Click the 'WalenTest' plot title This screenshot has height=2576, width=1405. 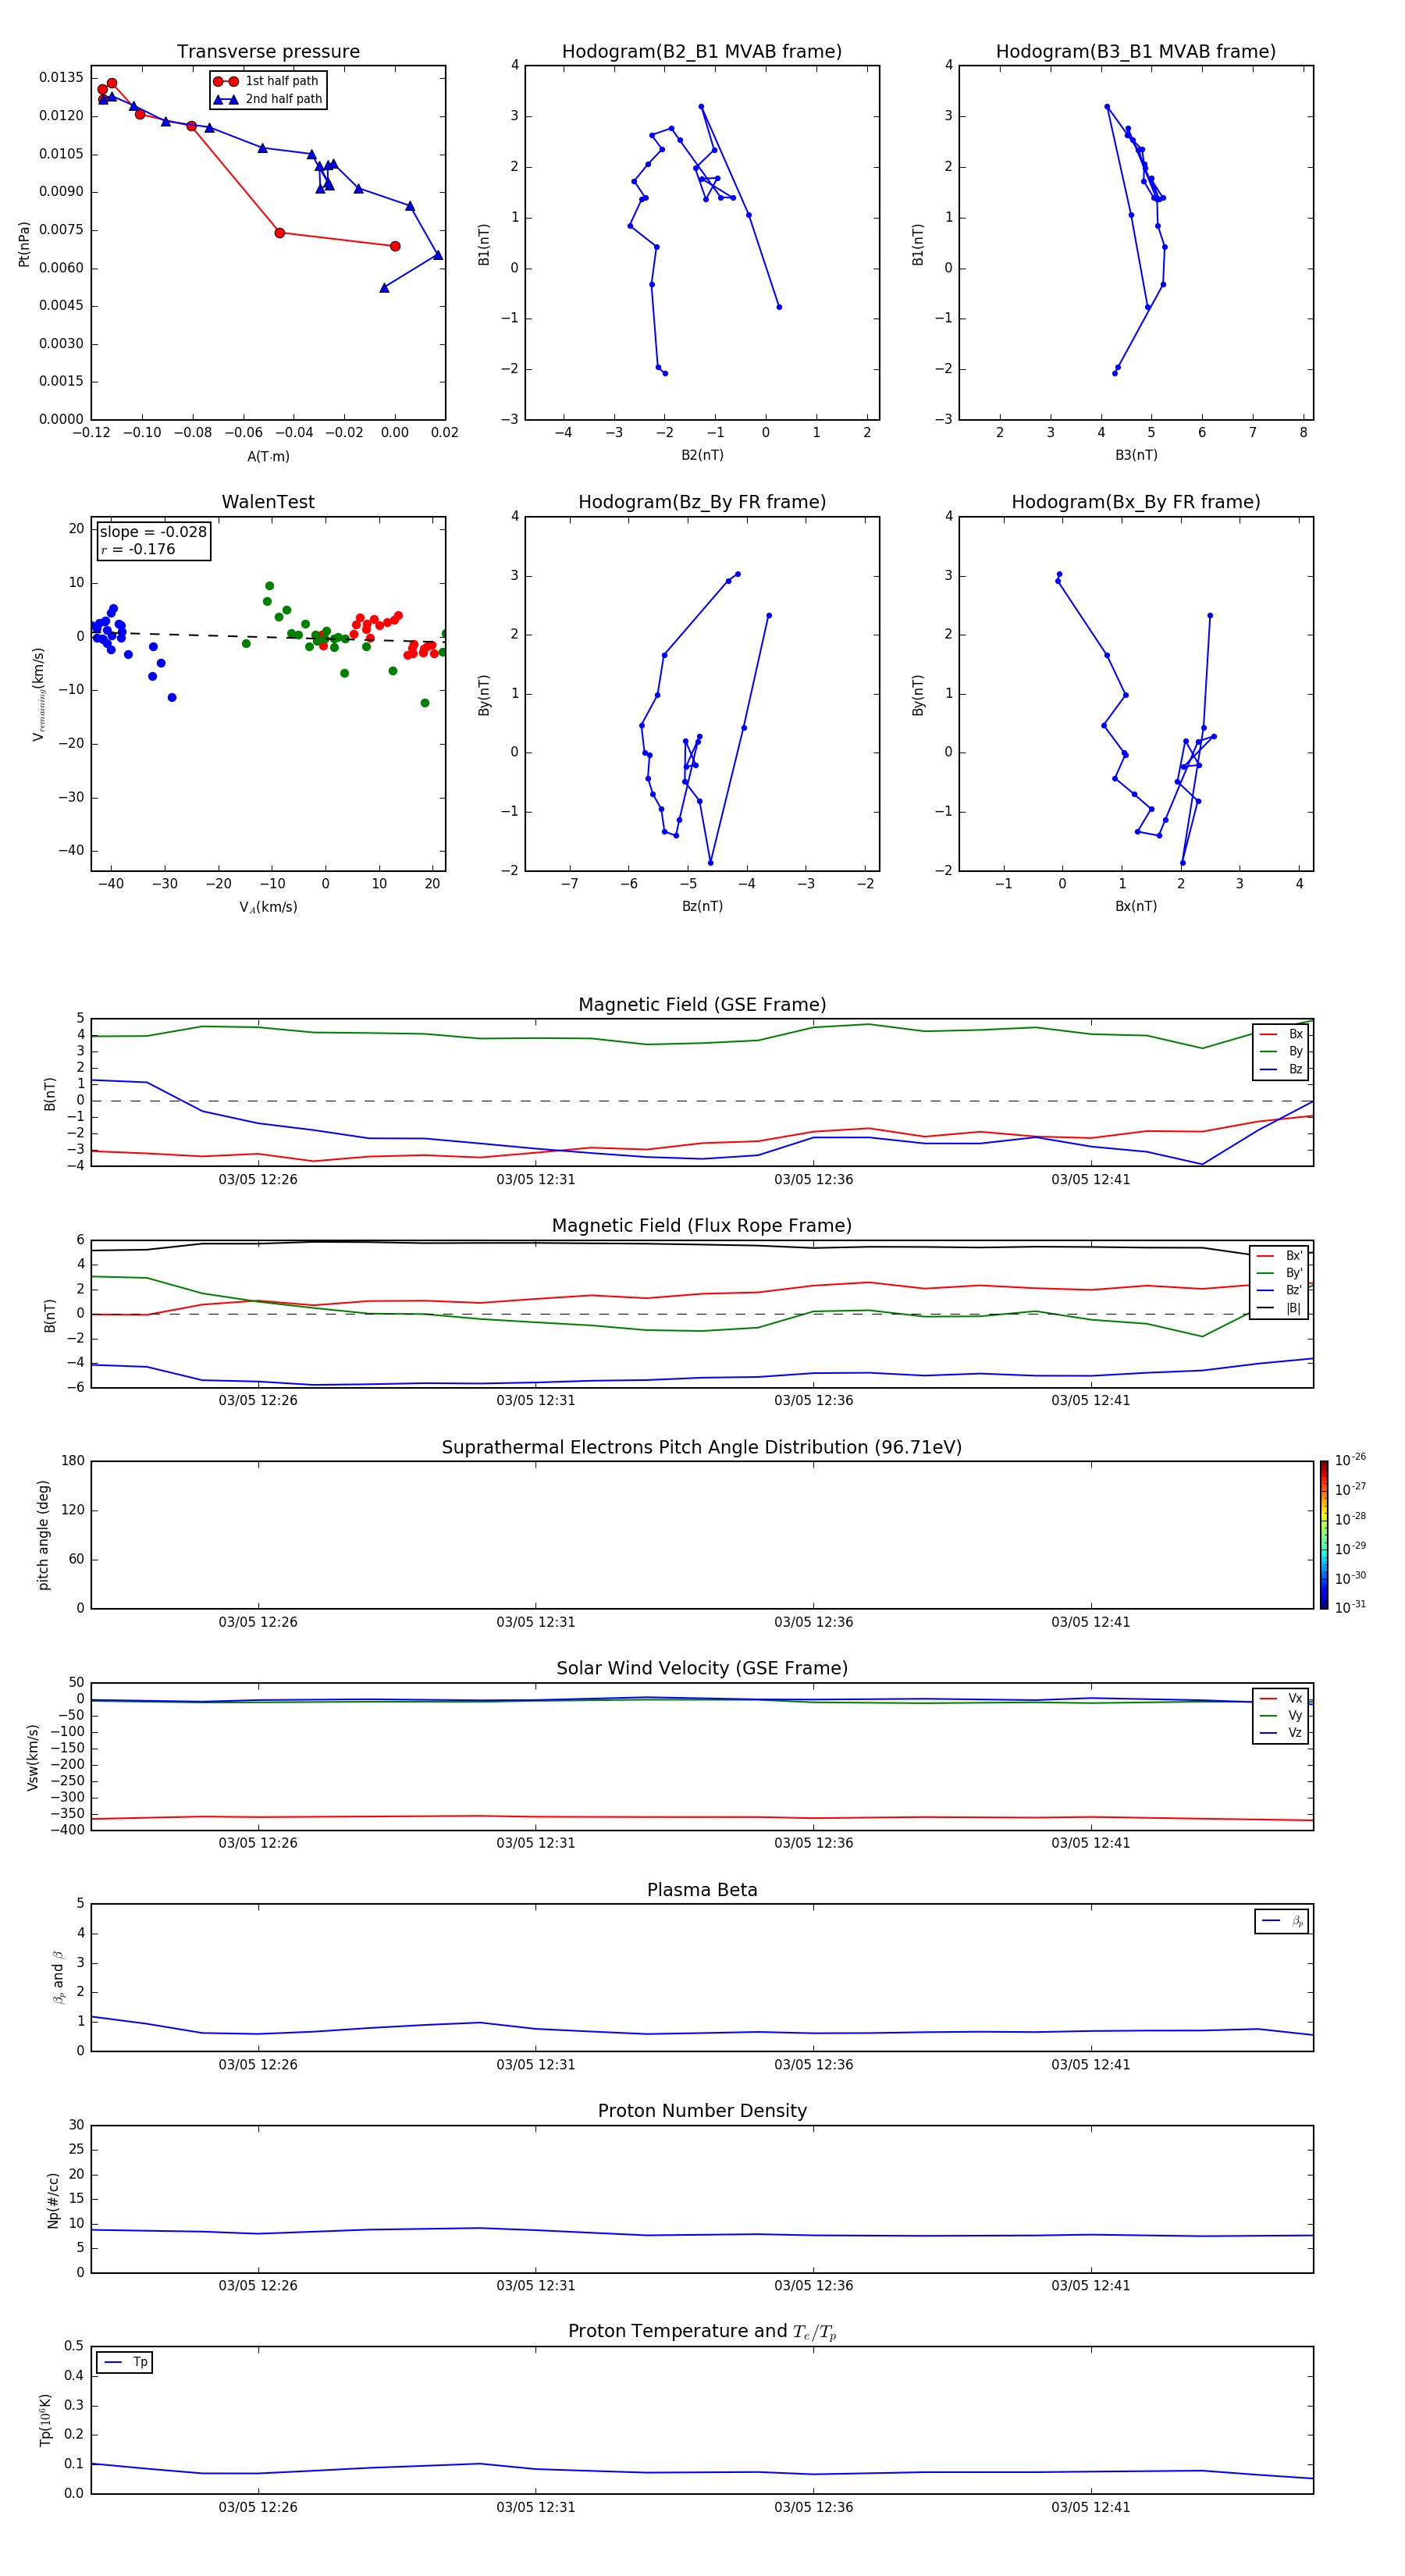click(x=268, y=502)
